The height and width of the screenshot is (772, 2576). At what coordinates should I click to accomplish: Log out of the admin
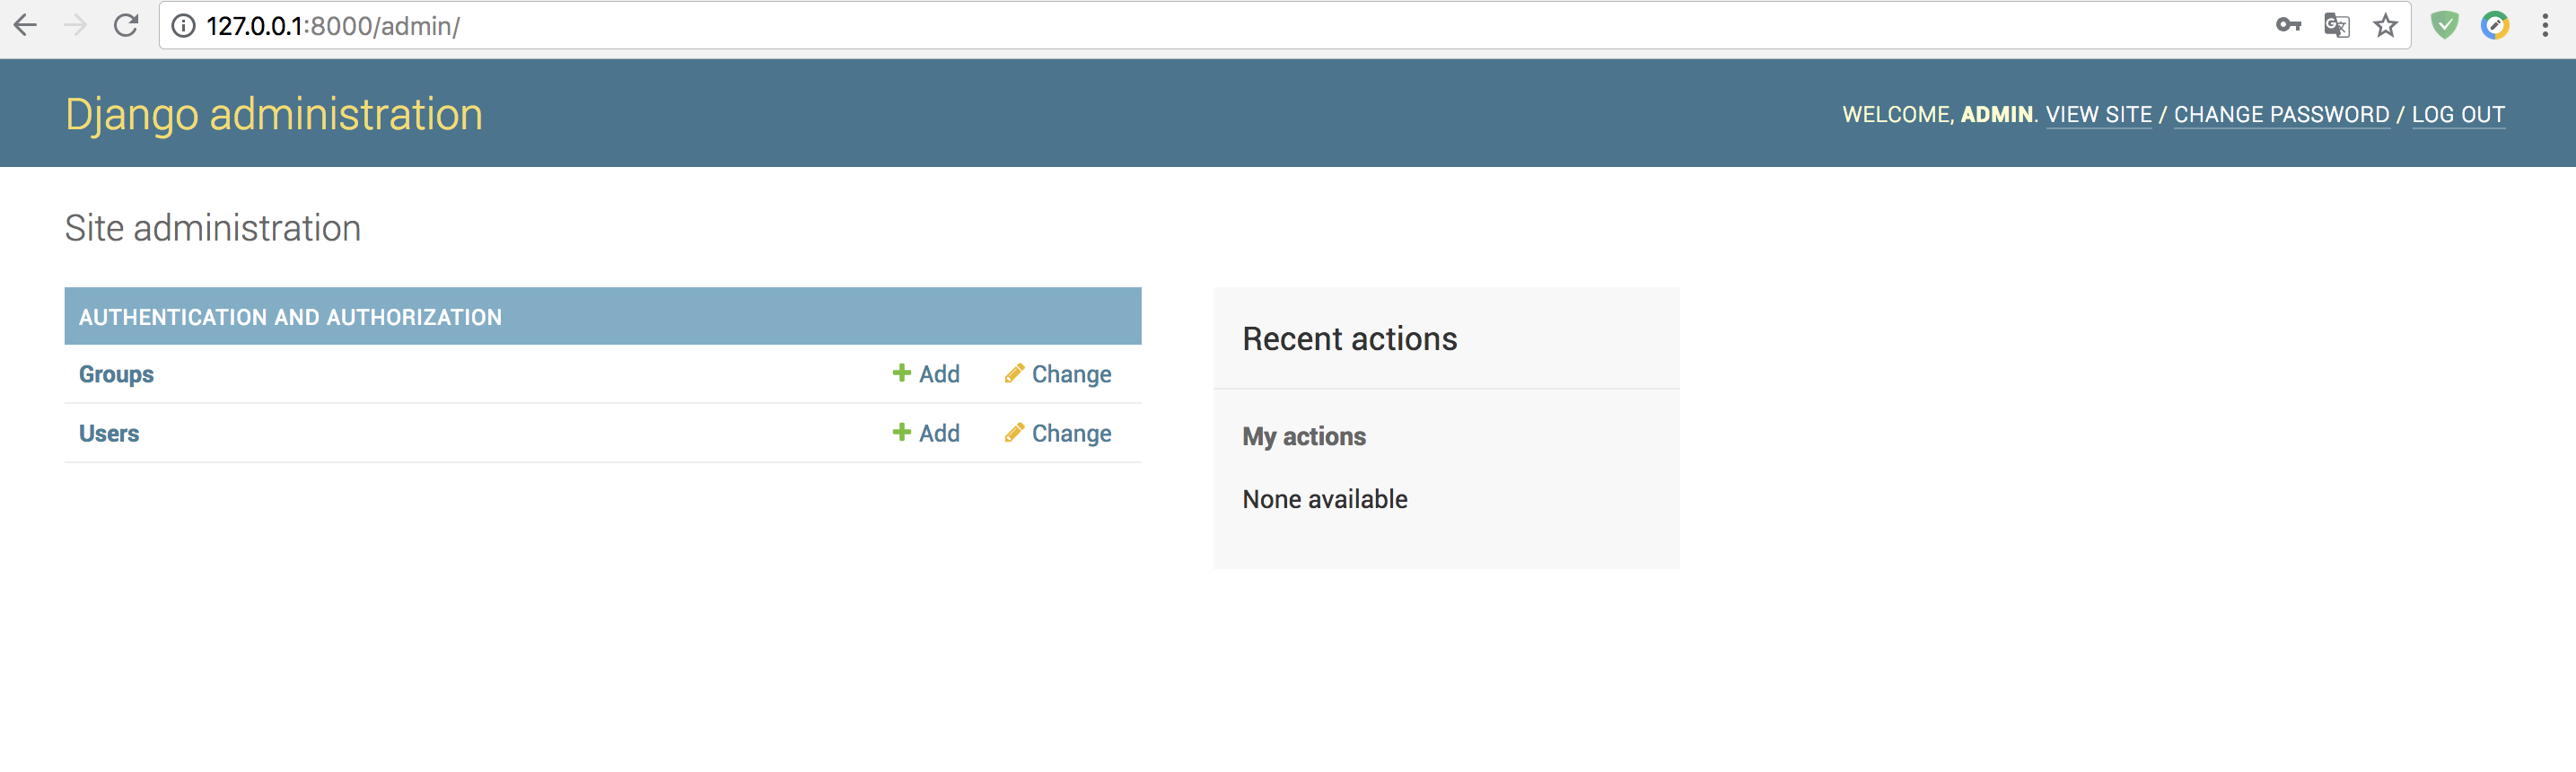(2458, 115)
